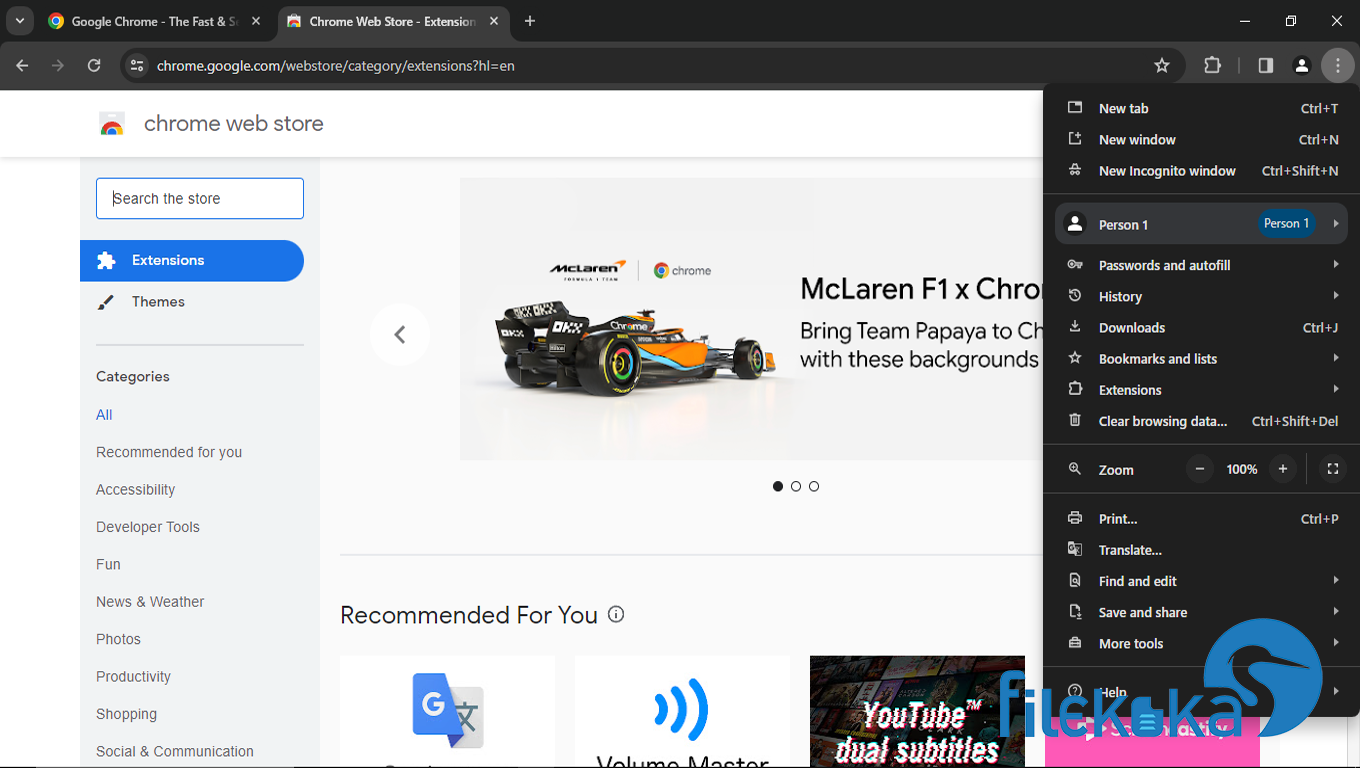
Task: Expand the More tools submenu
Action: point(1201,643)
